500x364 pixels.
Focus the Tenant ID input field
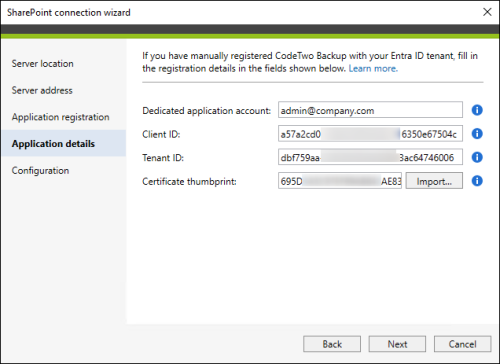click(370, 157)
